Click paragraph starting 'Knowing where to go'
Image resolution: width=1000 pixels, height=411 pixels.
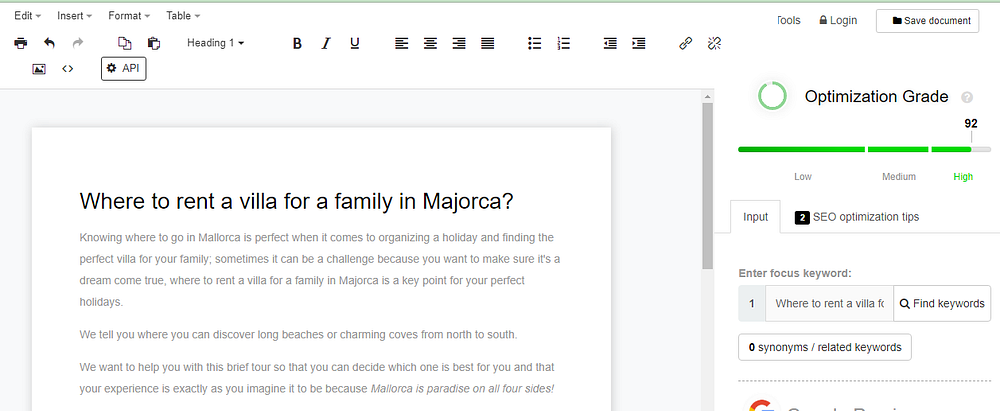tap(320, 270)
